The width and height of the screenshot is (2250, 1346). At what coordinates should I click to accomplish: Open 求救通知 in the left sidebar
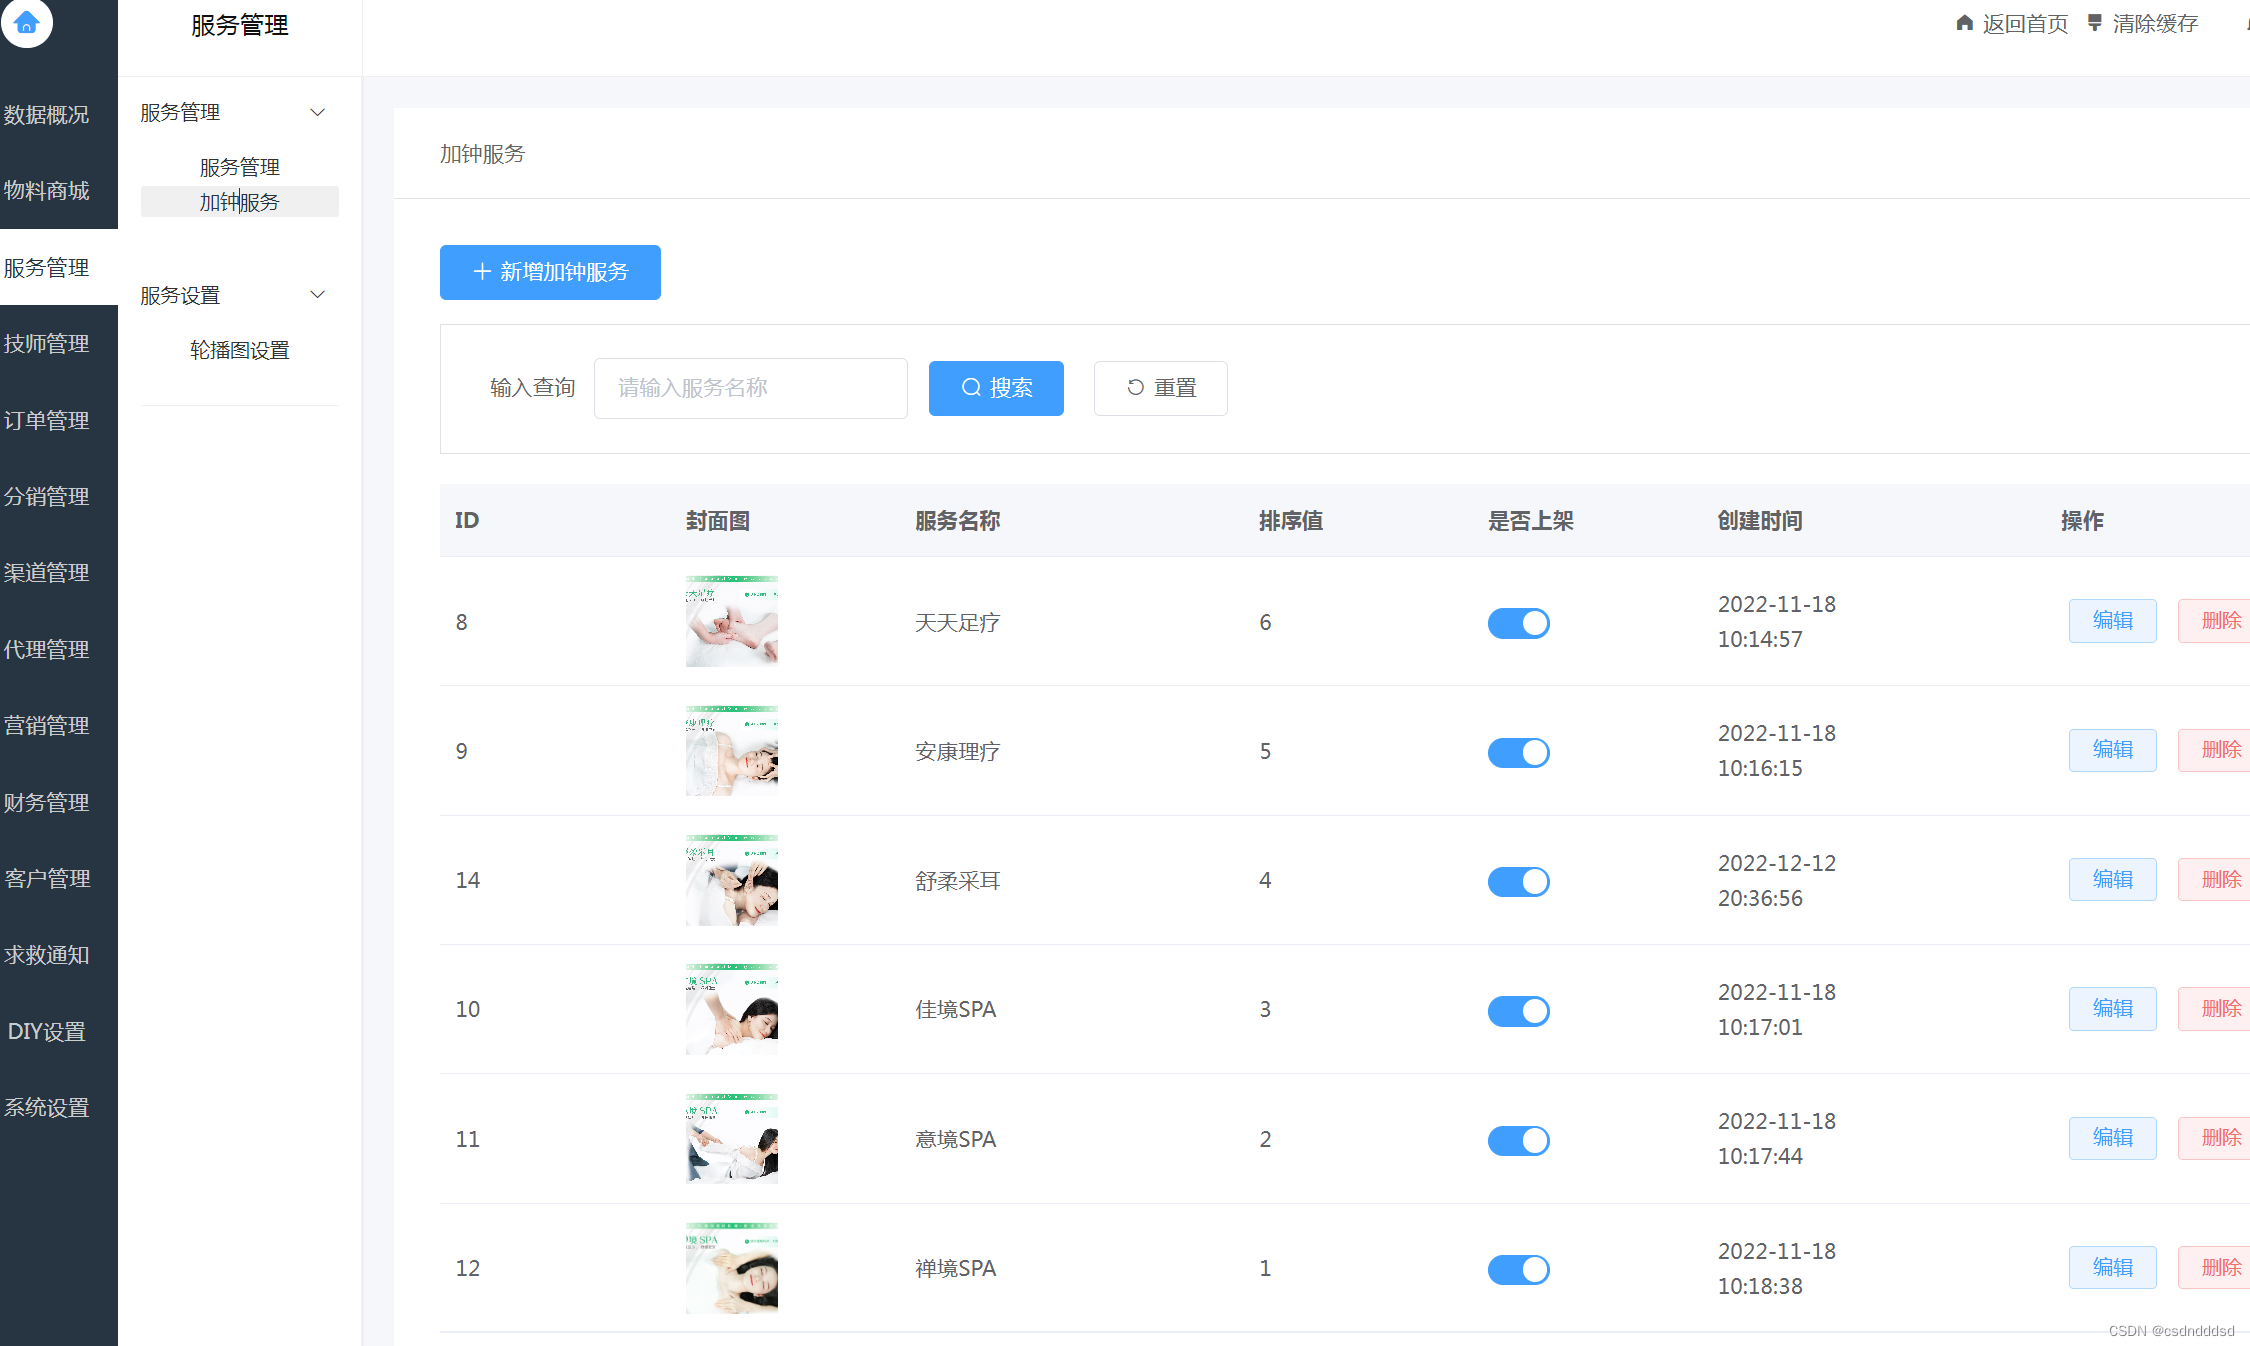[x=46, y=955]
